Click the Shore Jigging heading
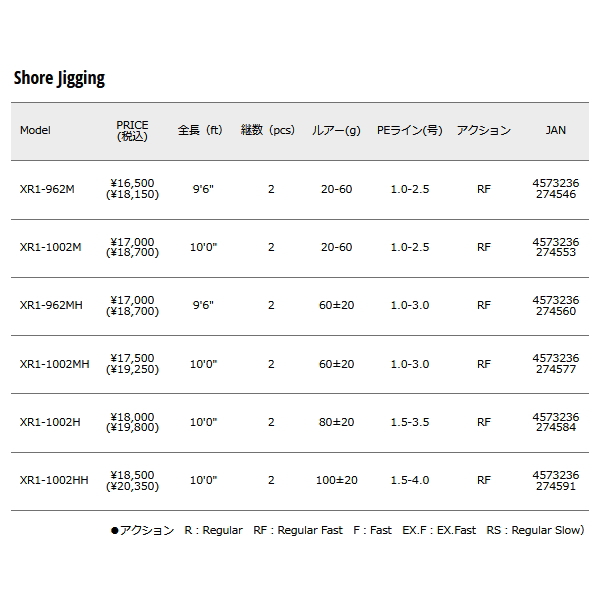This screenshot has width=600, height=600. (59, 78)
